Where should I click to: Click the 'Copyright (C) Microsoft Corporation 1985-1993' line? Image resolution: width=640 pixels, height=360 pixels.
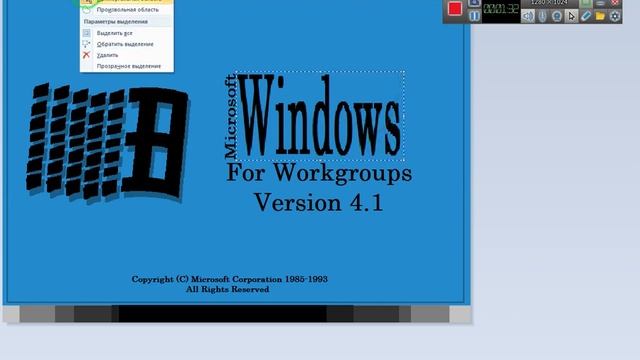[229, 280]
